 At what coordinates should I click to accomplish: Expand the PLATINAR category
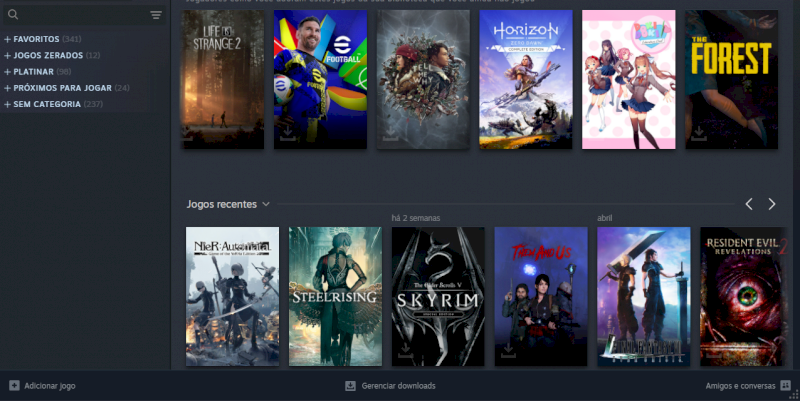7,72
